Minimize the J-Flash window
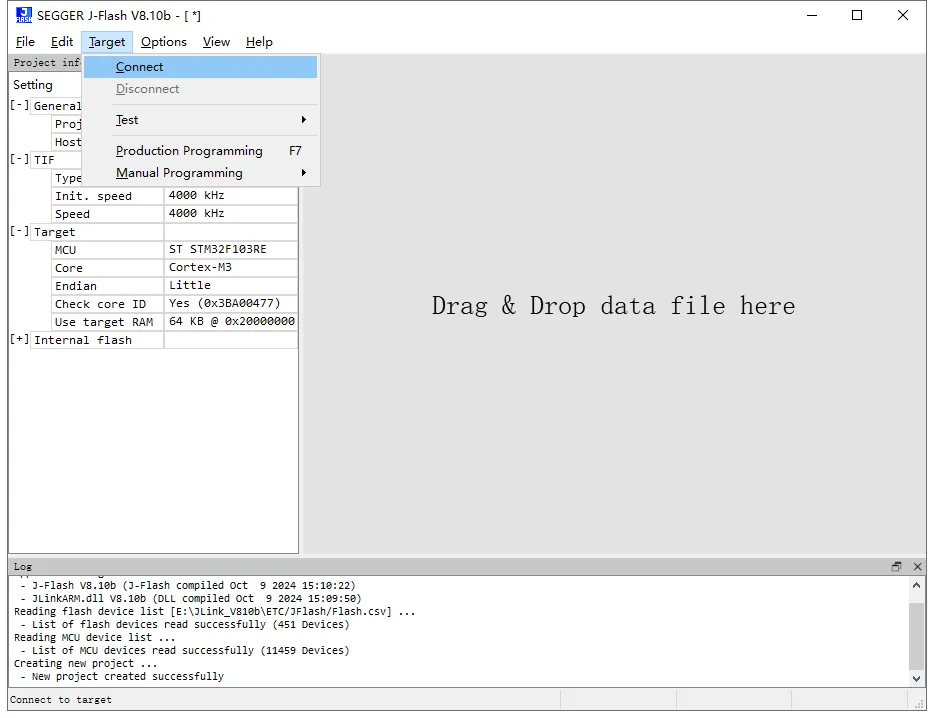Image resolution: width=934 pixels, height=718 pixels. 812,15
